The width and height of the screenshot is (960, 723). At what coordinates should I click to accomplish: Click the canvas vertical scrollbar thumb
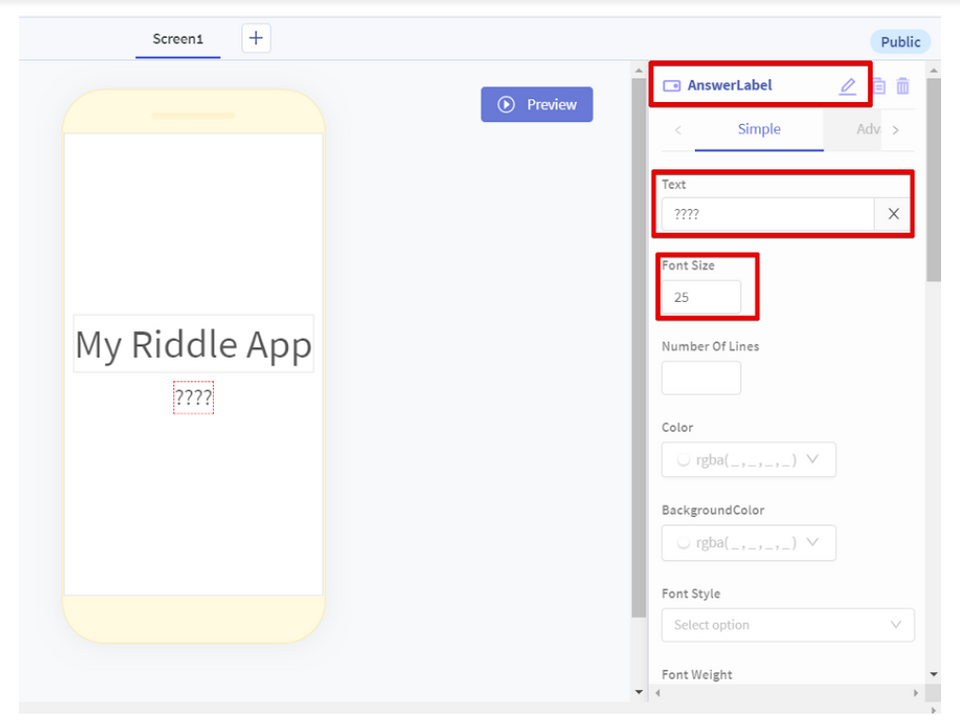[x=639, y=348]
